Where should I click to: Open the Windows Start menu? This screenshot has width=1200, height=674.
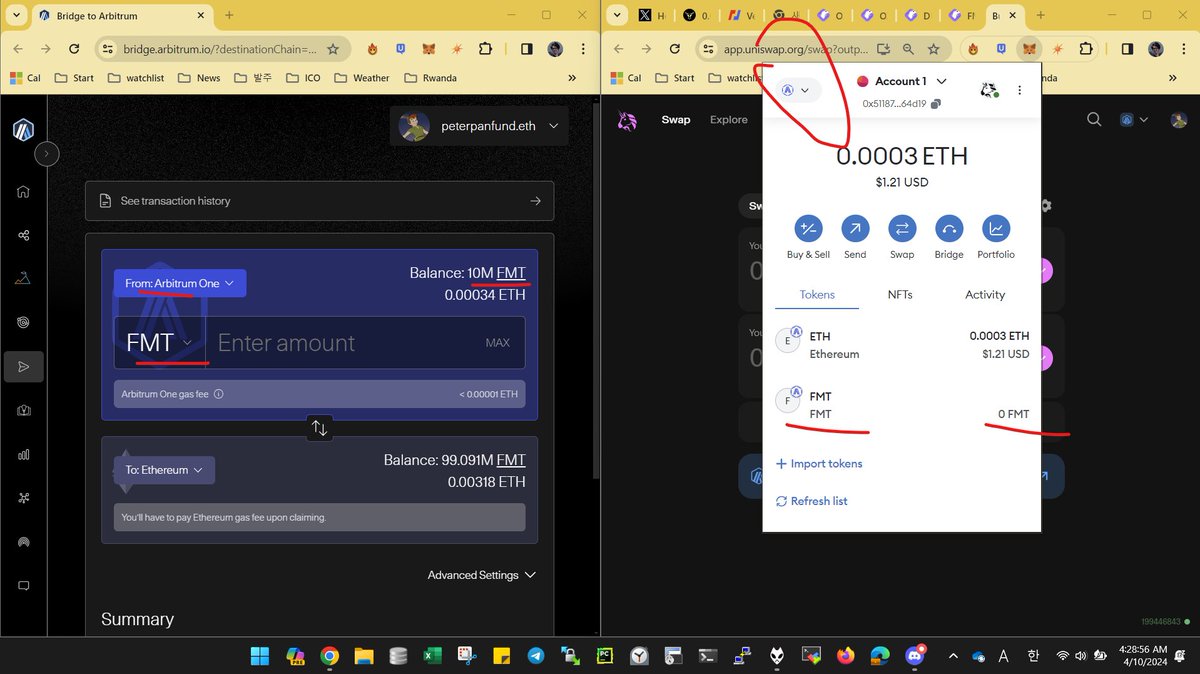260,656
